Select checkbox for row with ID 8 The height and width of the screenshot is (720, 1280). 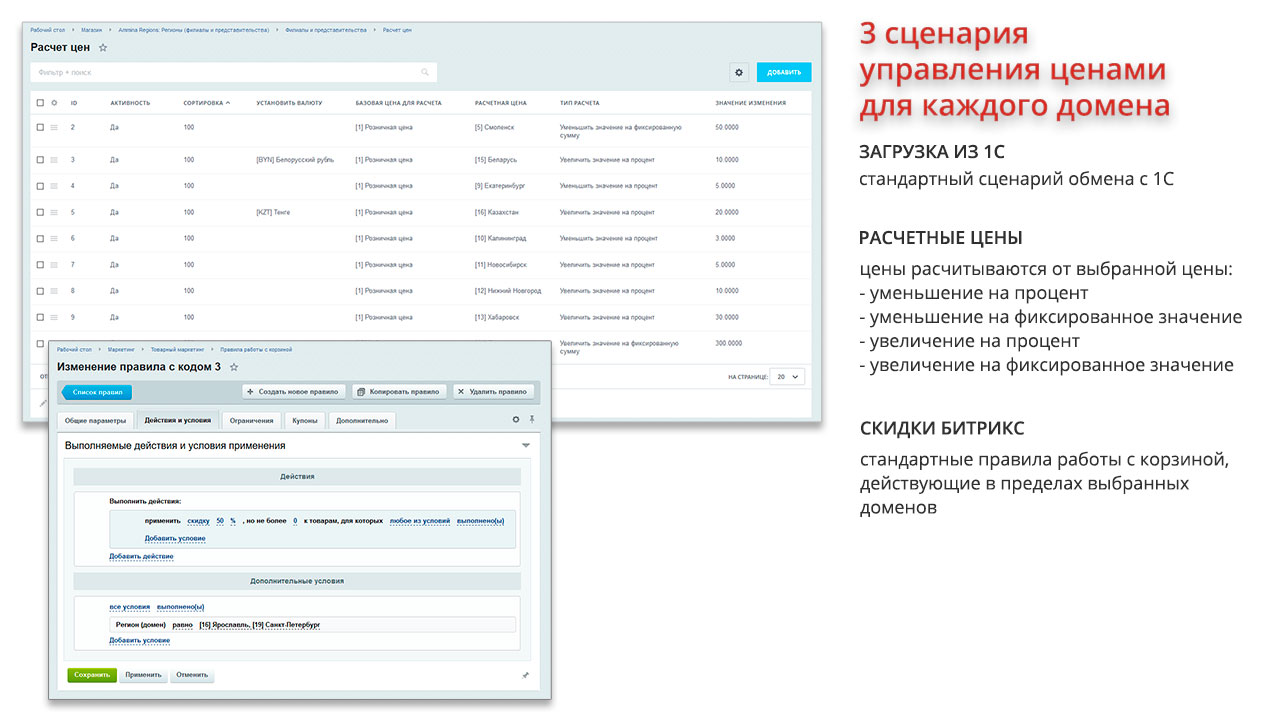[x=40, y=291]
